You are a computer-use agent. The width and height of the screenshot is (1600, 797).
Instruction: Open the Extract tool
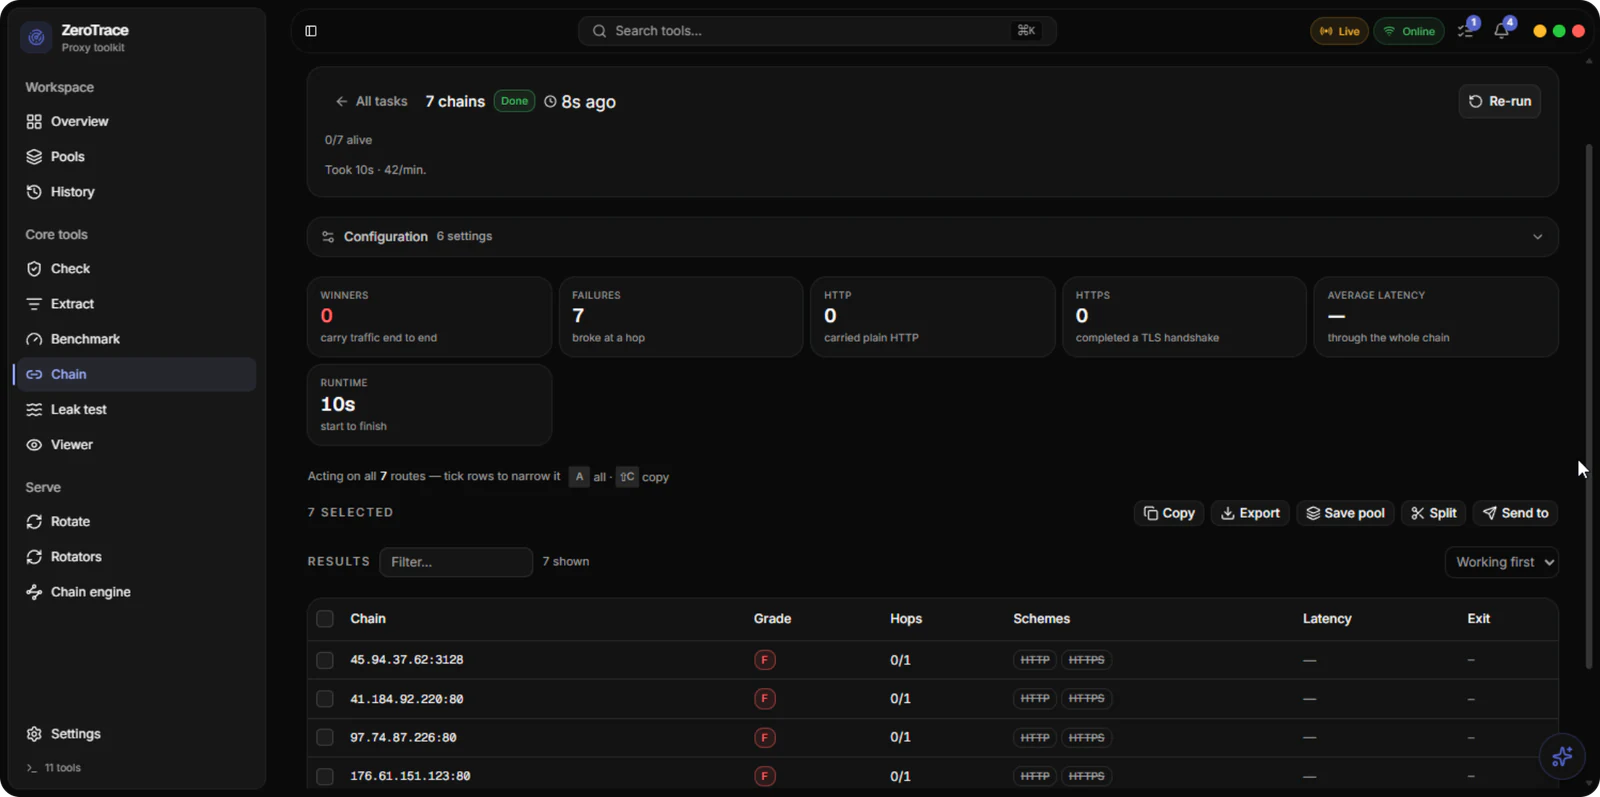coord(135,303)
